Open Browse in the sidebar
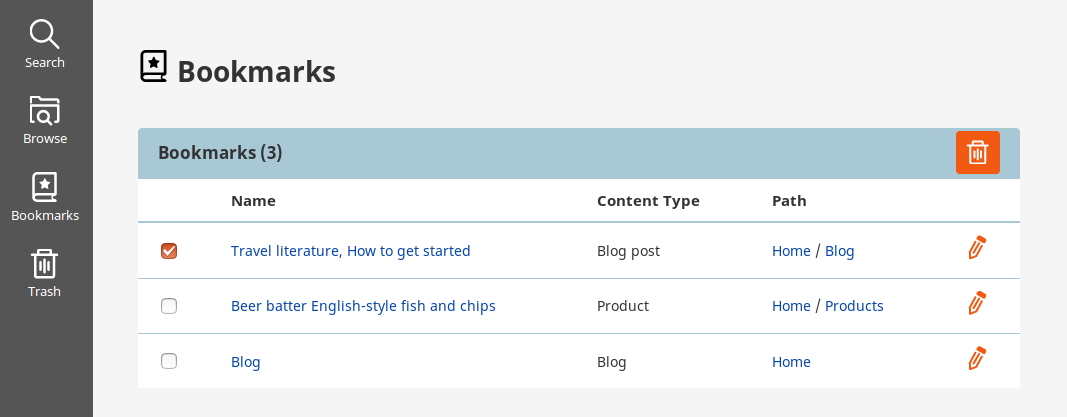 45,120
